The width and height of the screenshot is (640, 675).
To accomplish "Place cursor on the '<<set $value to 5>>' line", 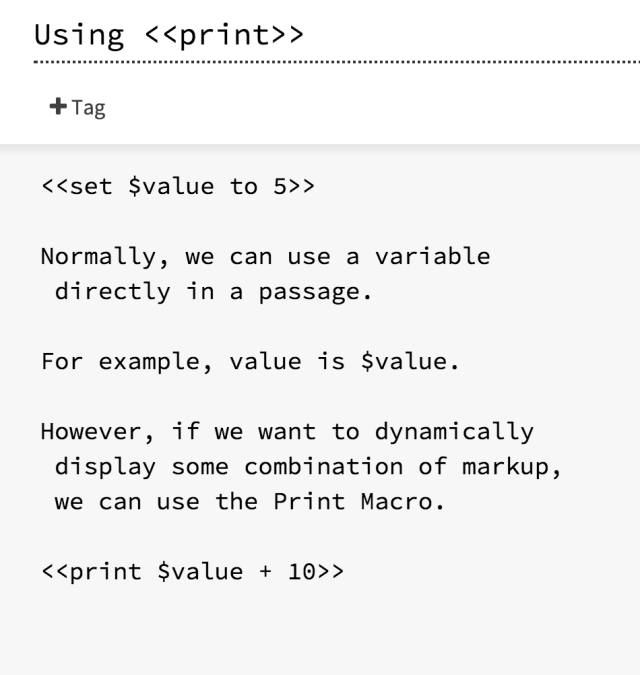I will 178,187.
